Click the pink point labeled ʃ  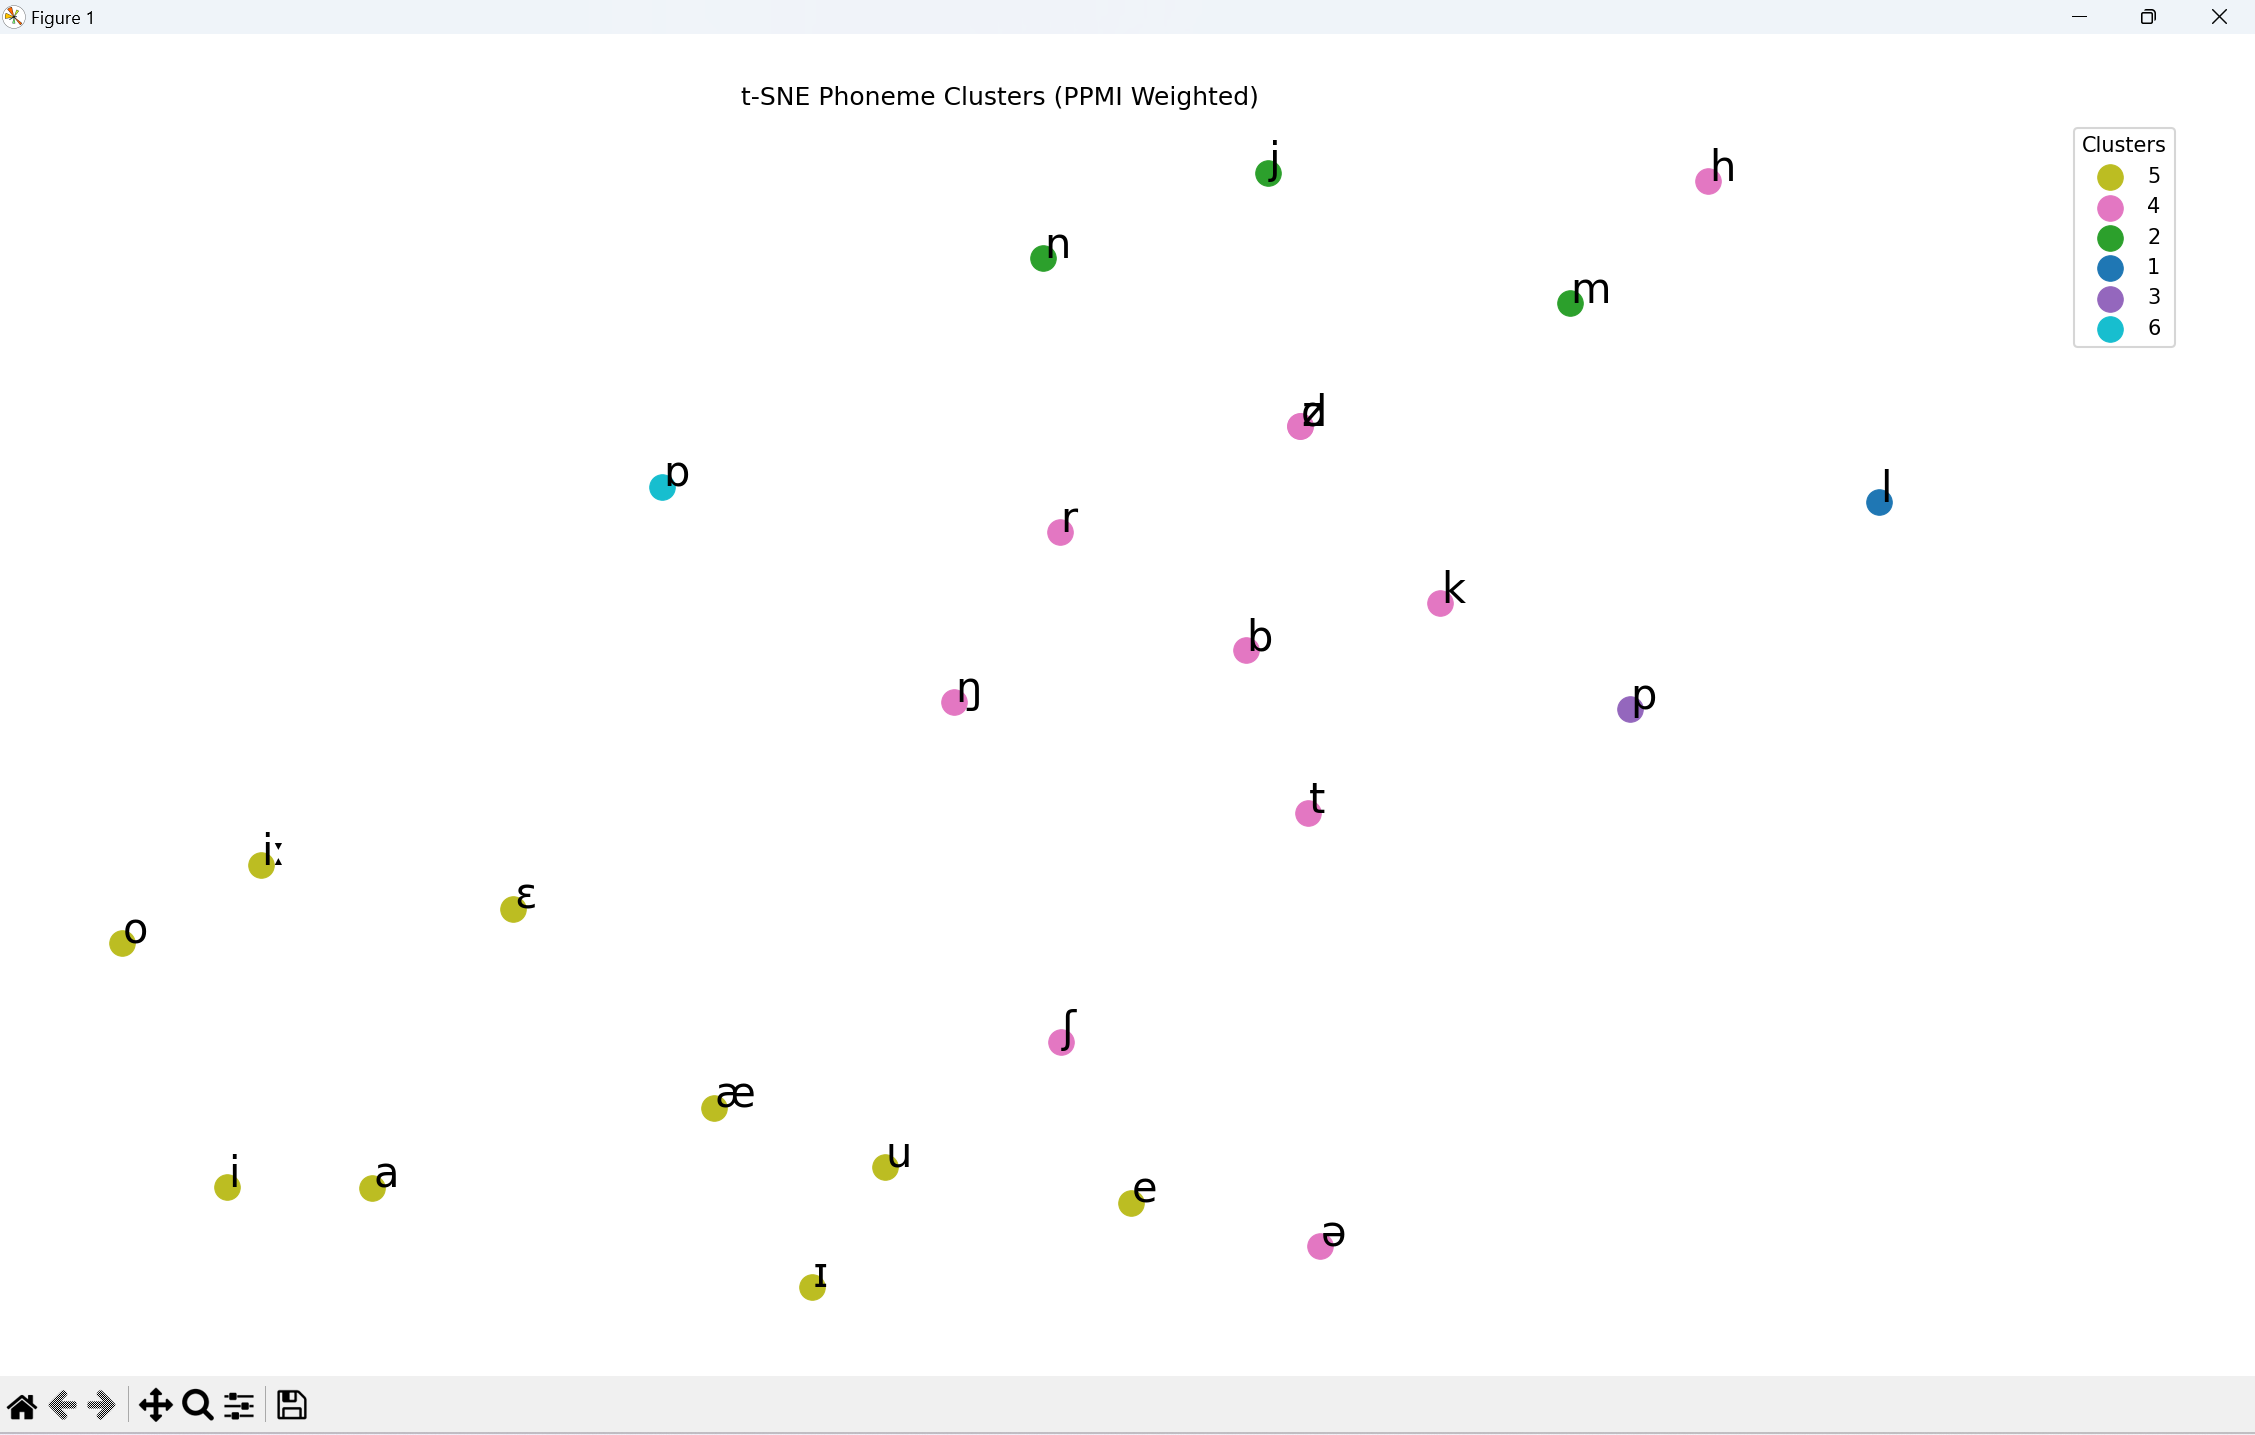[x=1061, y=1042]
